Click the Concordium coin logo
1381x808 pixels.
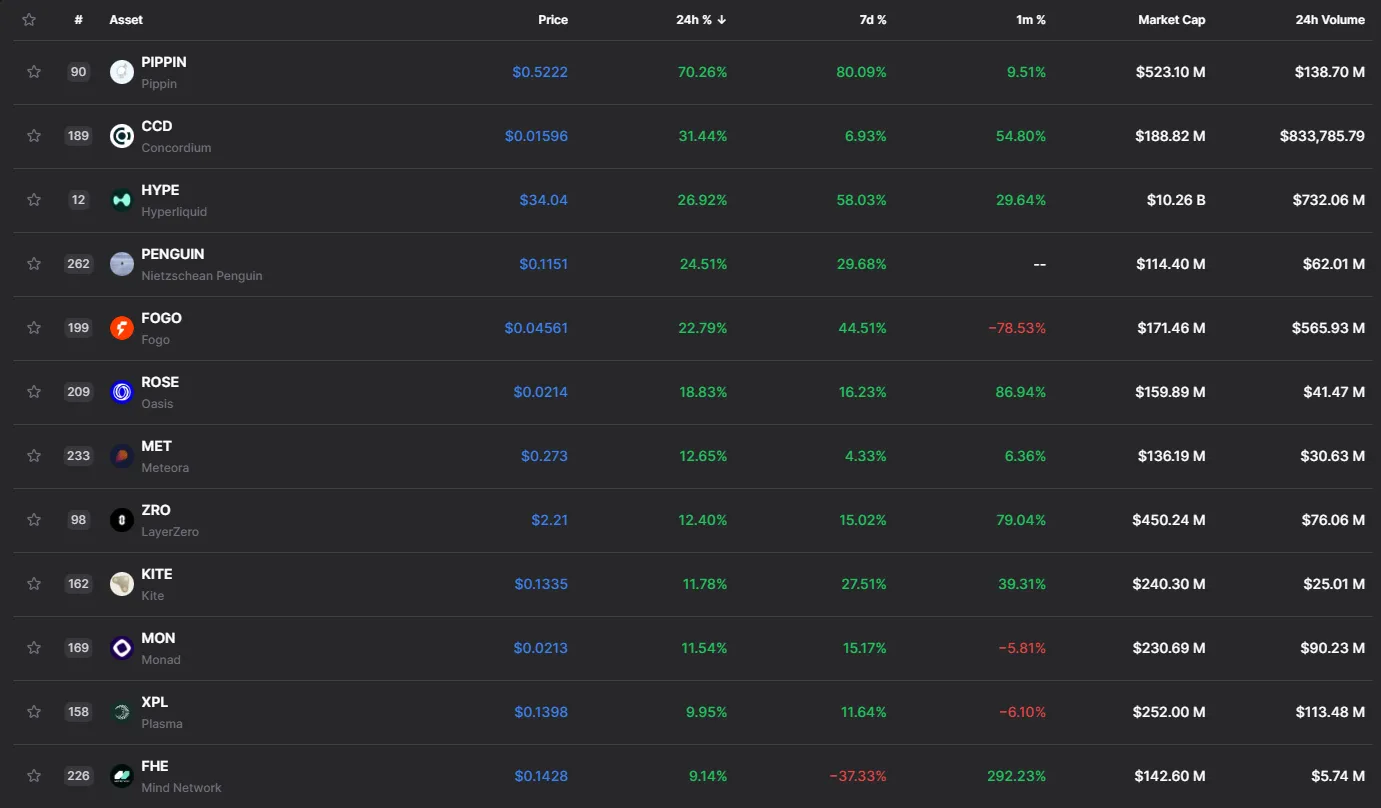click(x=122, y=135)
